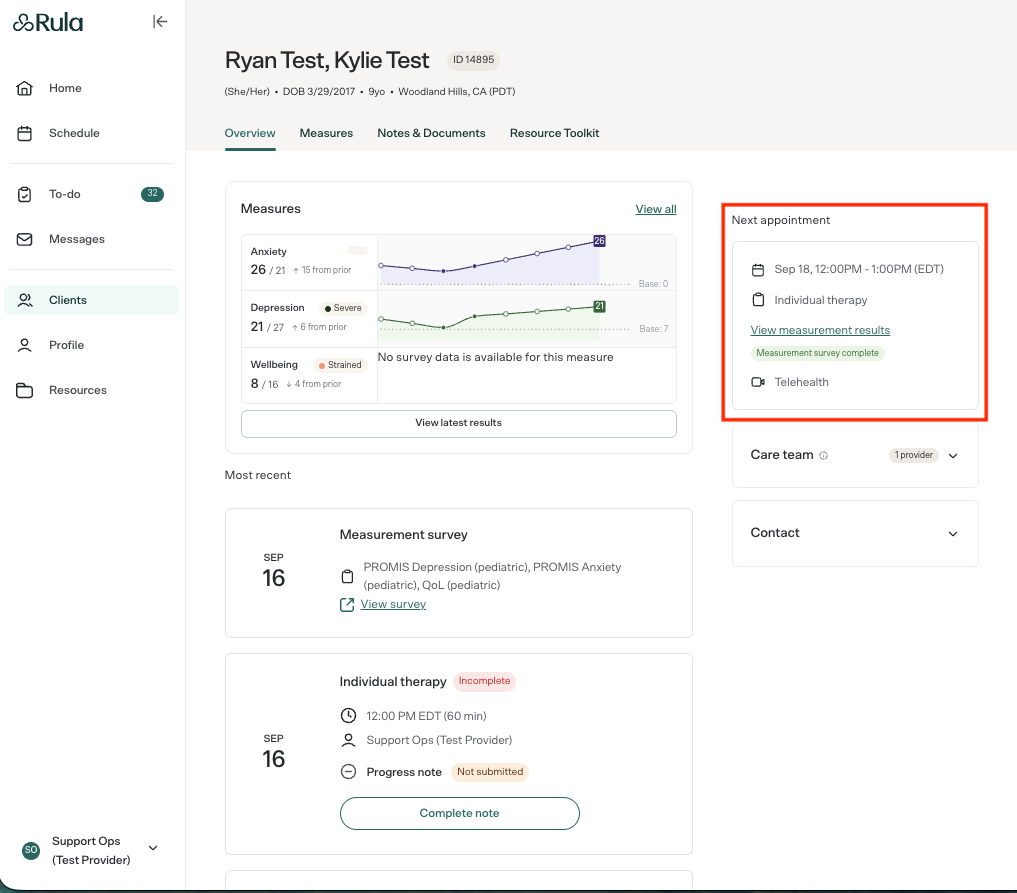
Task: Open the View survey link
Action: click(393, 604)
